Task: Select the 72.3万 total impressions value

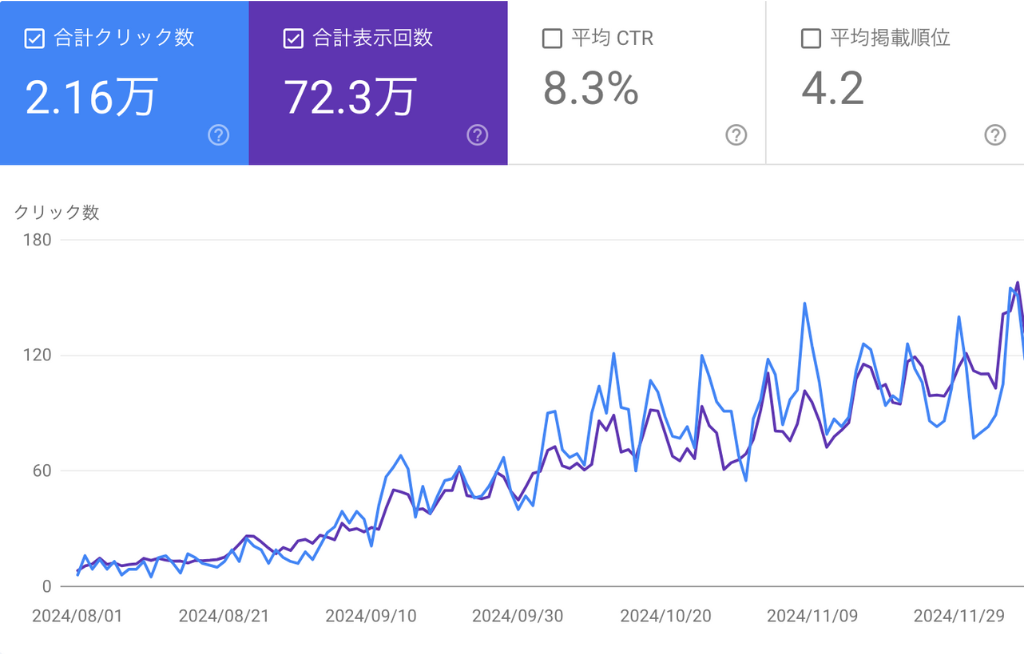Action: 350,97
